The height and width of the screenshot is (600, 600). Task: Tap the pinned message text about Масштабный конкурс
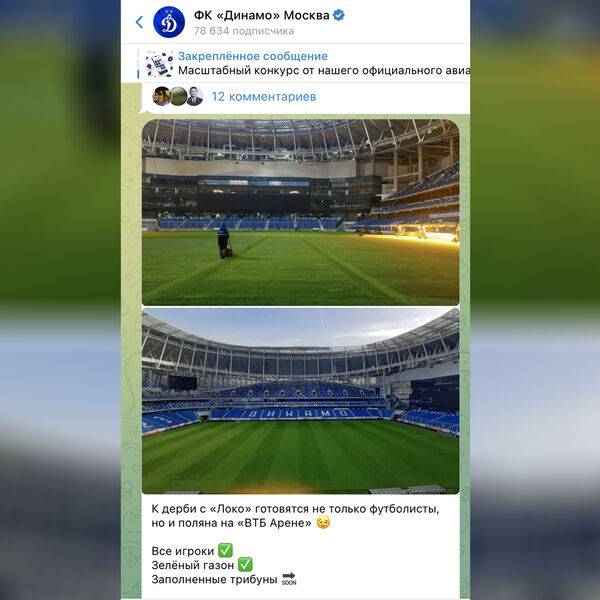coord(324,71)
